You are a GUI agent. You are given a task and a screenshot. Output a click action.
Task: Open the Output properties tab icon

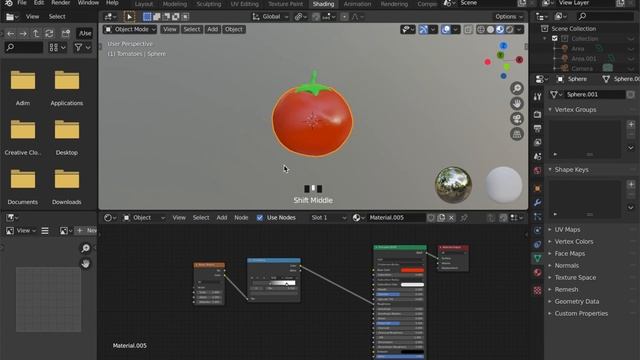[537, 129]
